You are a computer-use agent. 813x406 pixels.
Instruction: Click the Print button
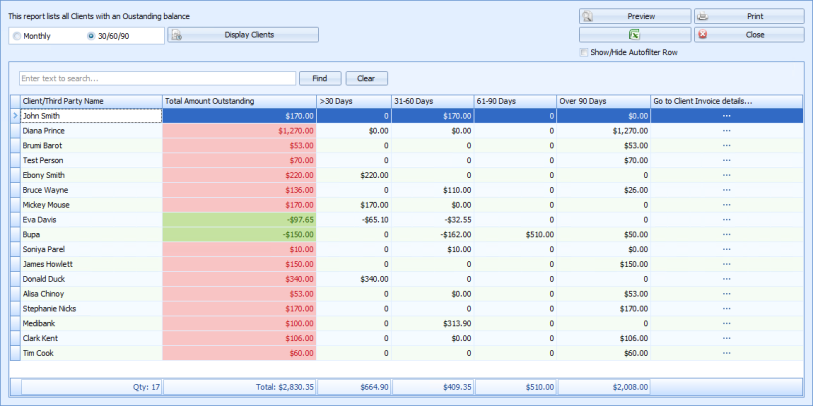pos(749,16)
